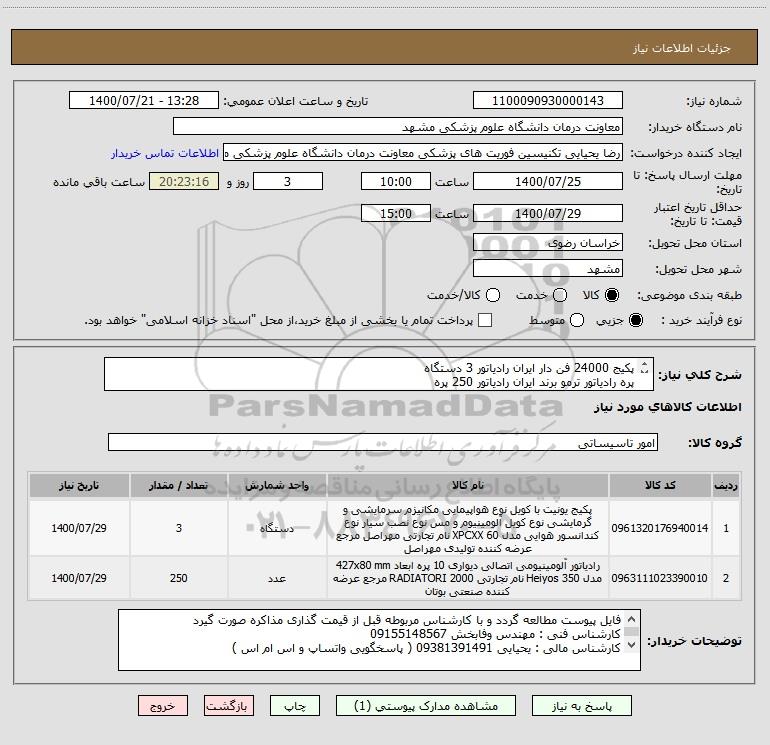The image size is (770, 745).
Task: Click need date in row 2
Action: click(x=79, y=578)
